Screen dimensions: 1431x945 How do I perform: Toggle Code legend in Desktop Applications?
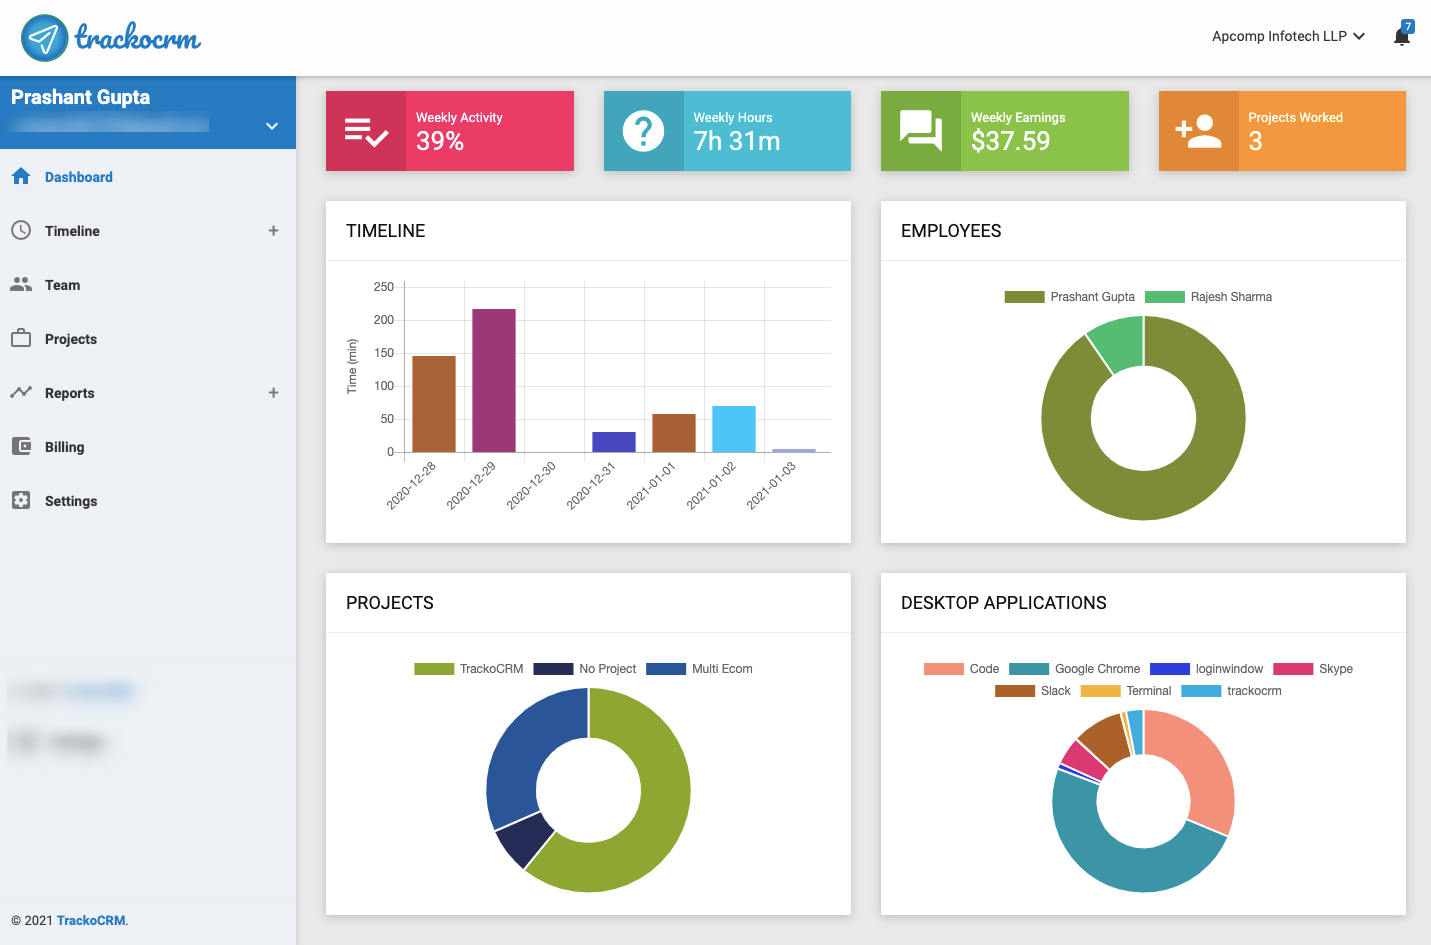(961, 669)
